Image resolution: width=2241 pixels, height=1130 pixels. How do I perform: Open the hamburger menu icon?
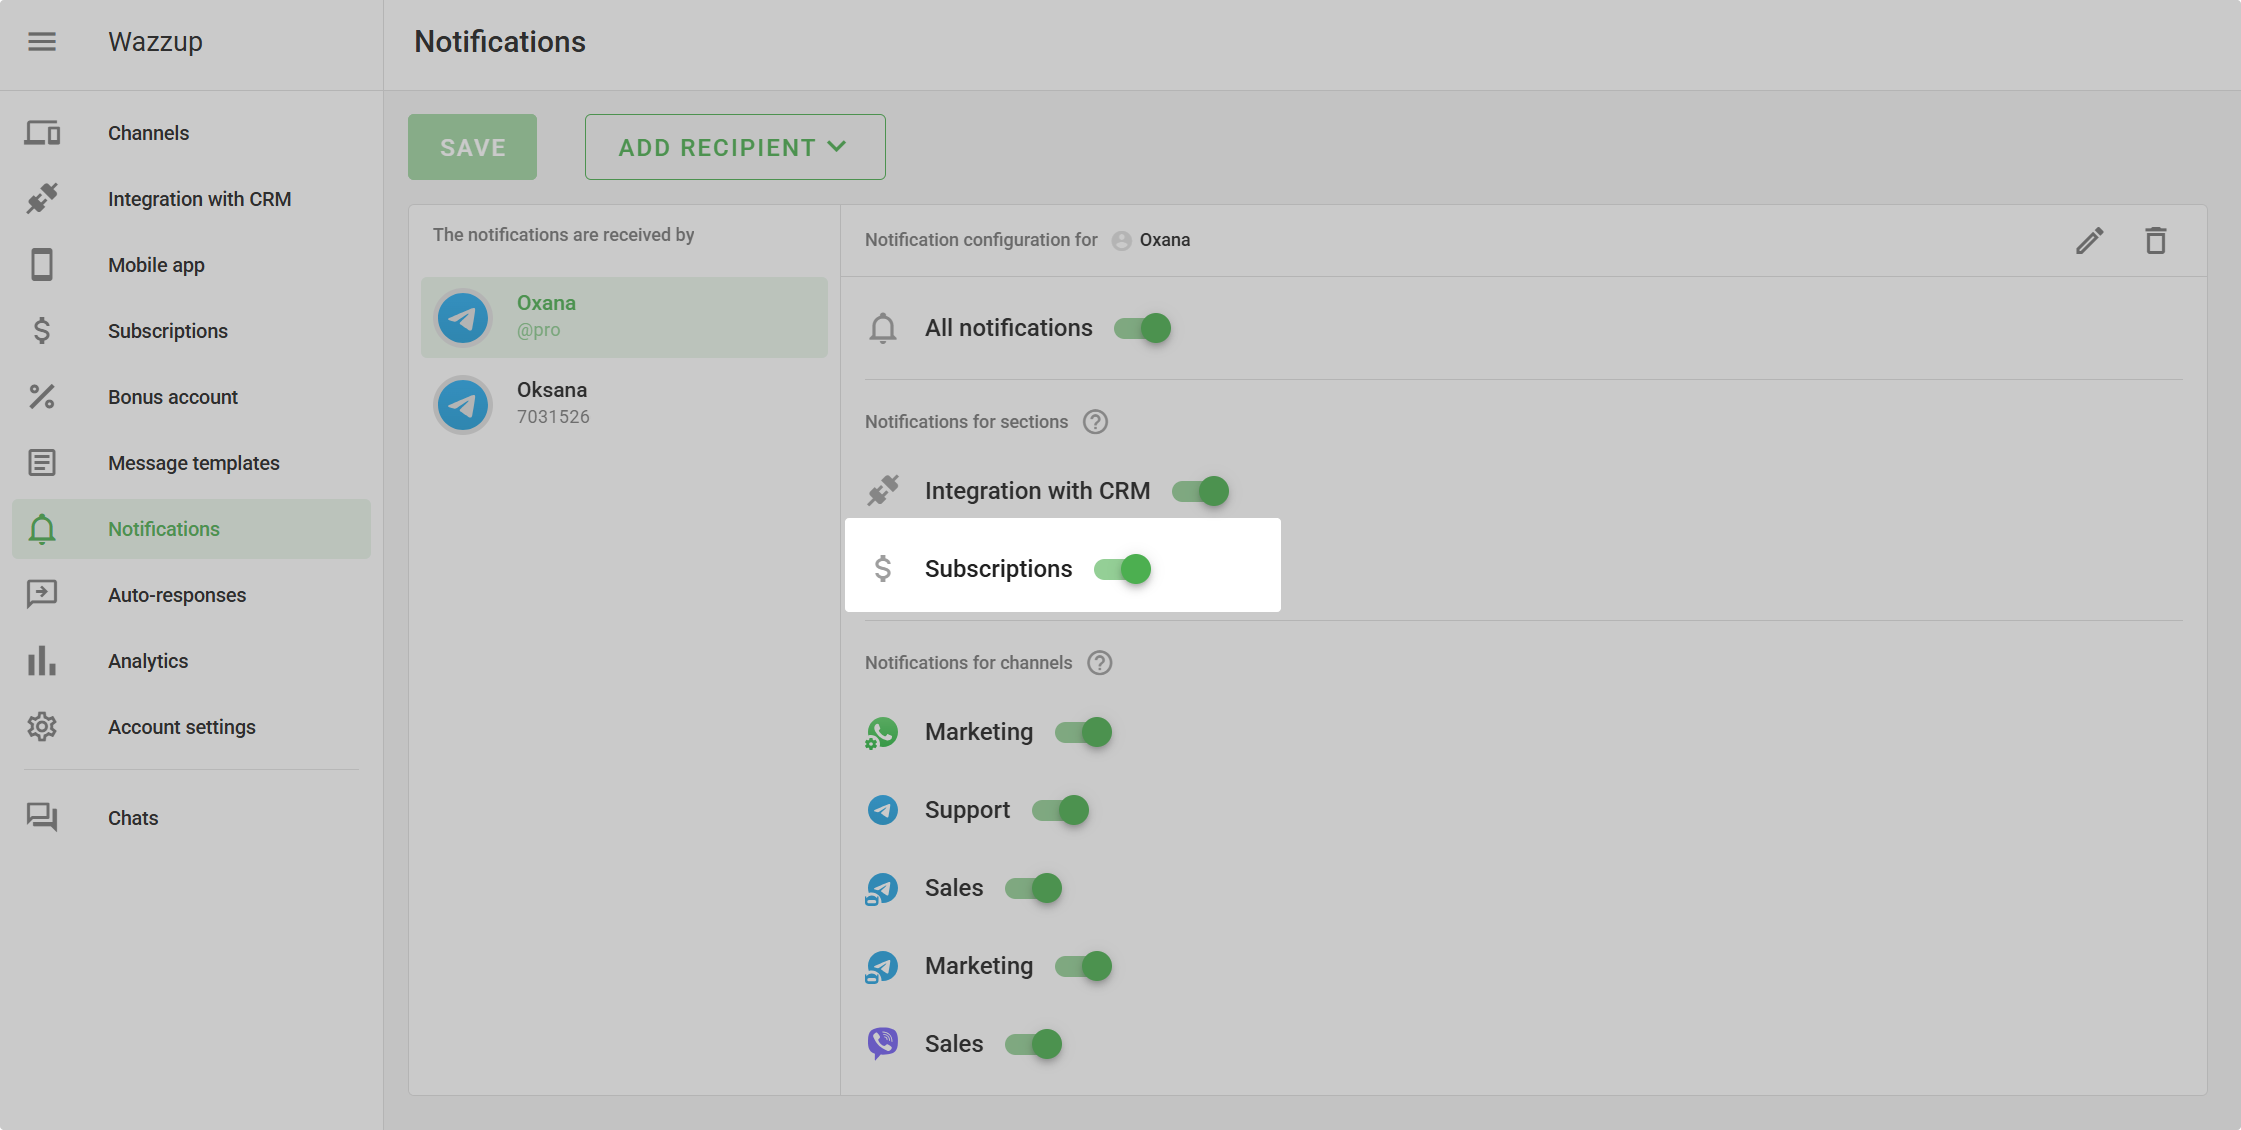42,42
